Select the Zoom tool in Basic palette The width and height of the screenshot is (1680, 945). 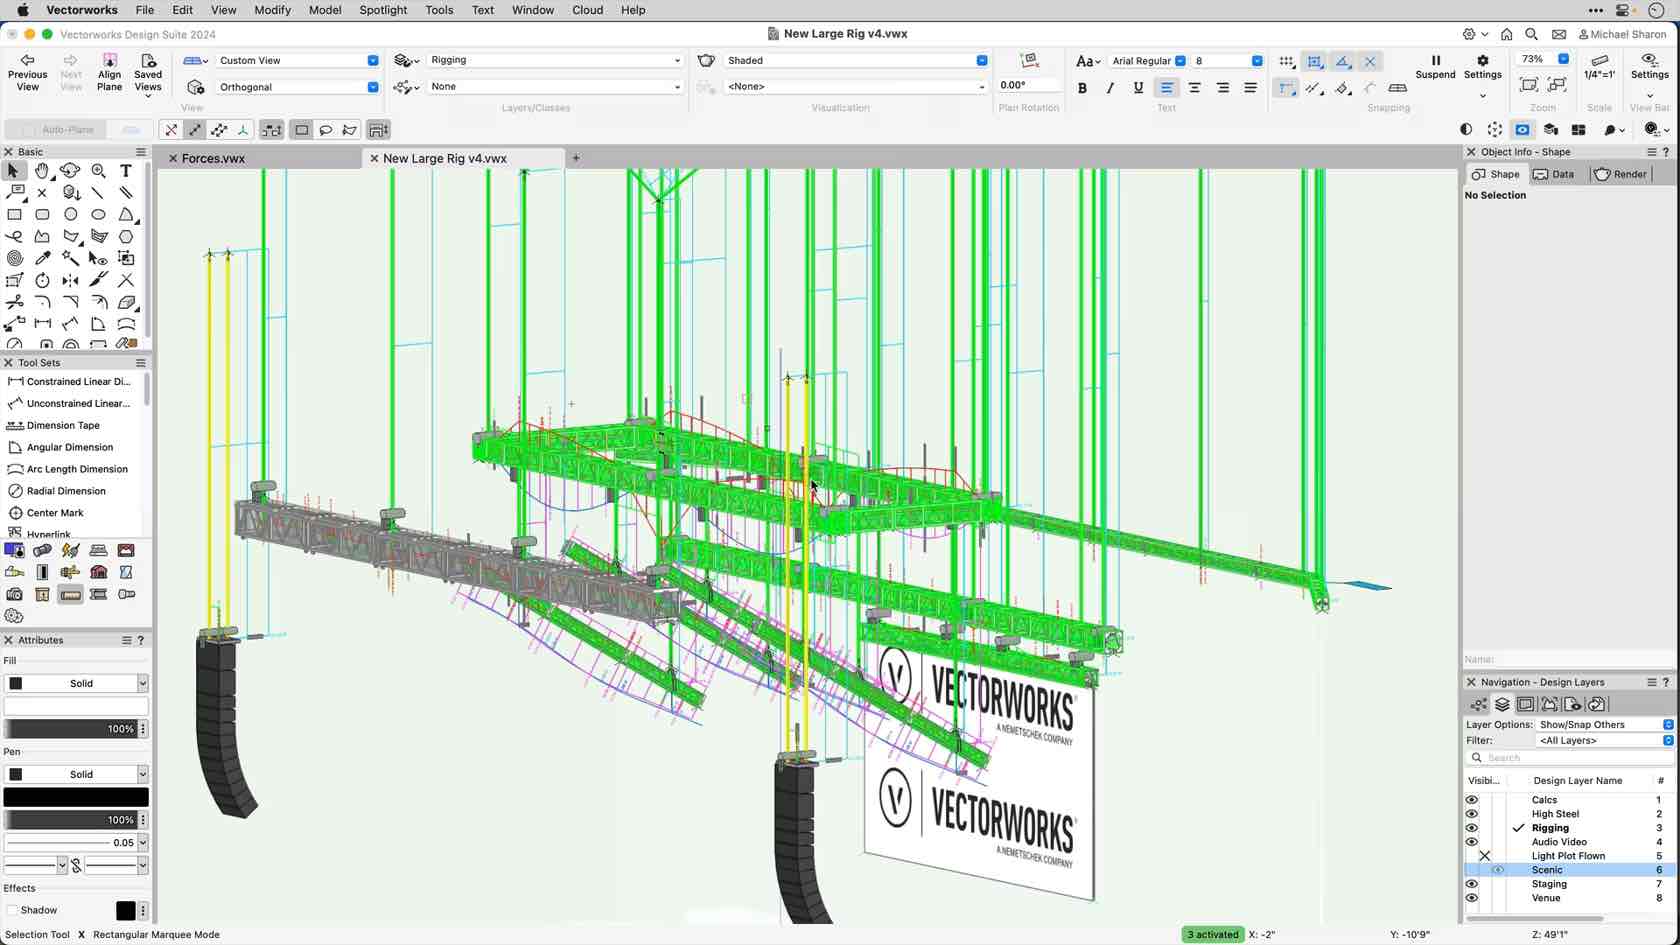(x=98, y=171)
